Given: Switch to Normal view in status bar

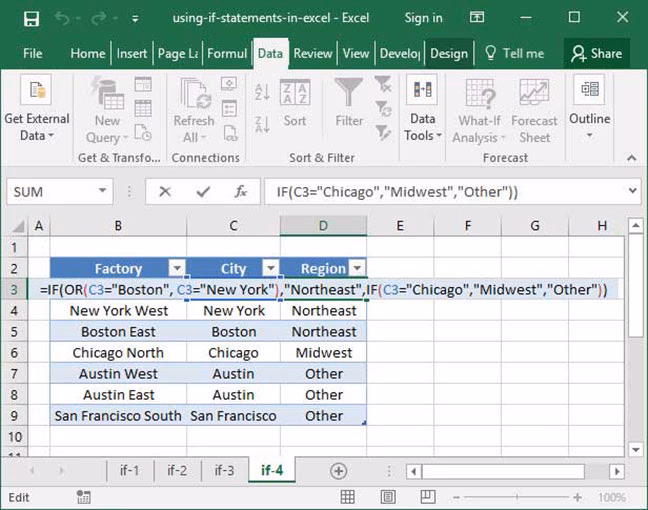Looking at the screenshot, I should tap(347, 497).
